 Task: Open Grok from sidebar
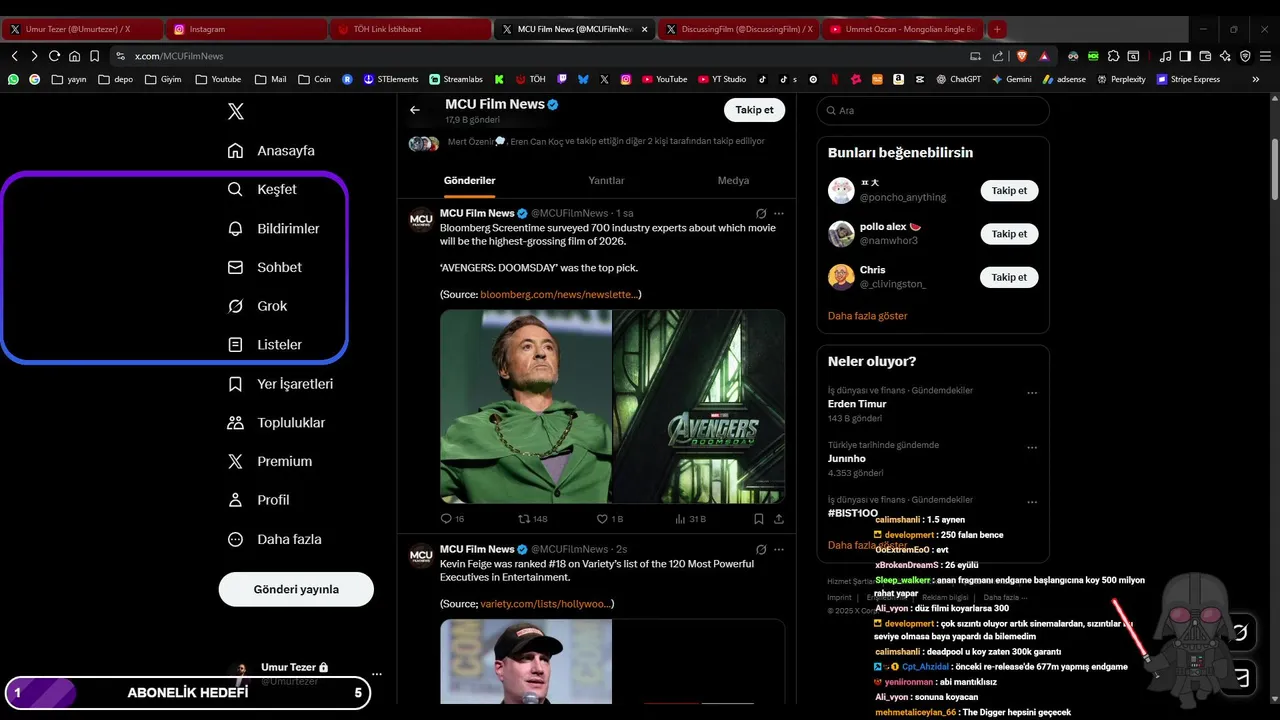click(257, 306)
